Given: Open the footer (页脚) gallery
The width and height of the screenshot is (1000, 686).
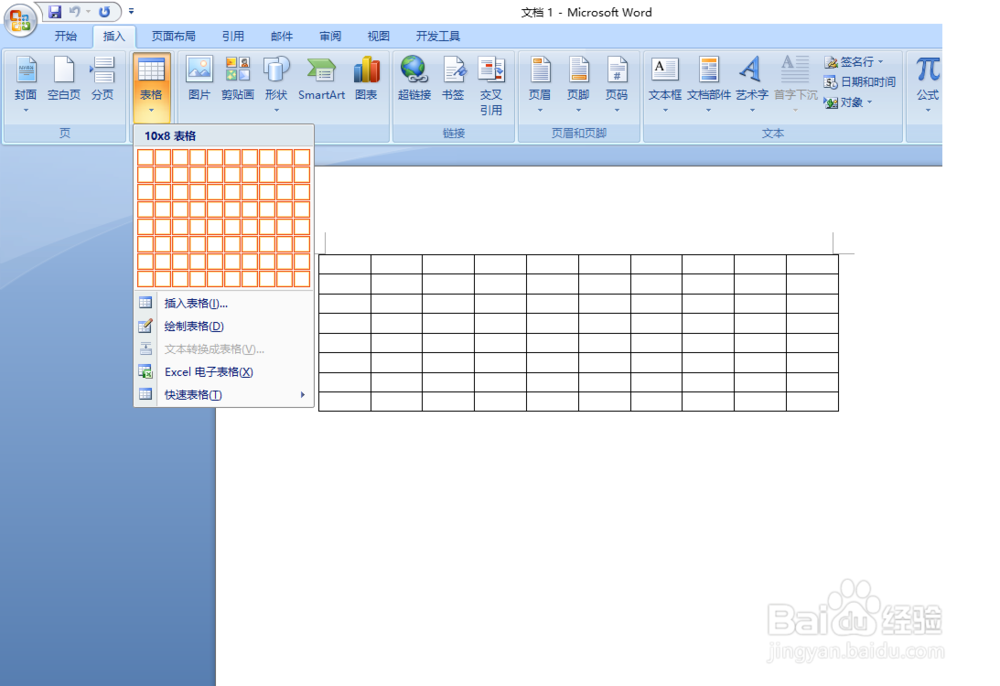Looking at the screenshot, I should 578,84.
